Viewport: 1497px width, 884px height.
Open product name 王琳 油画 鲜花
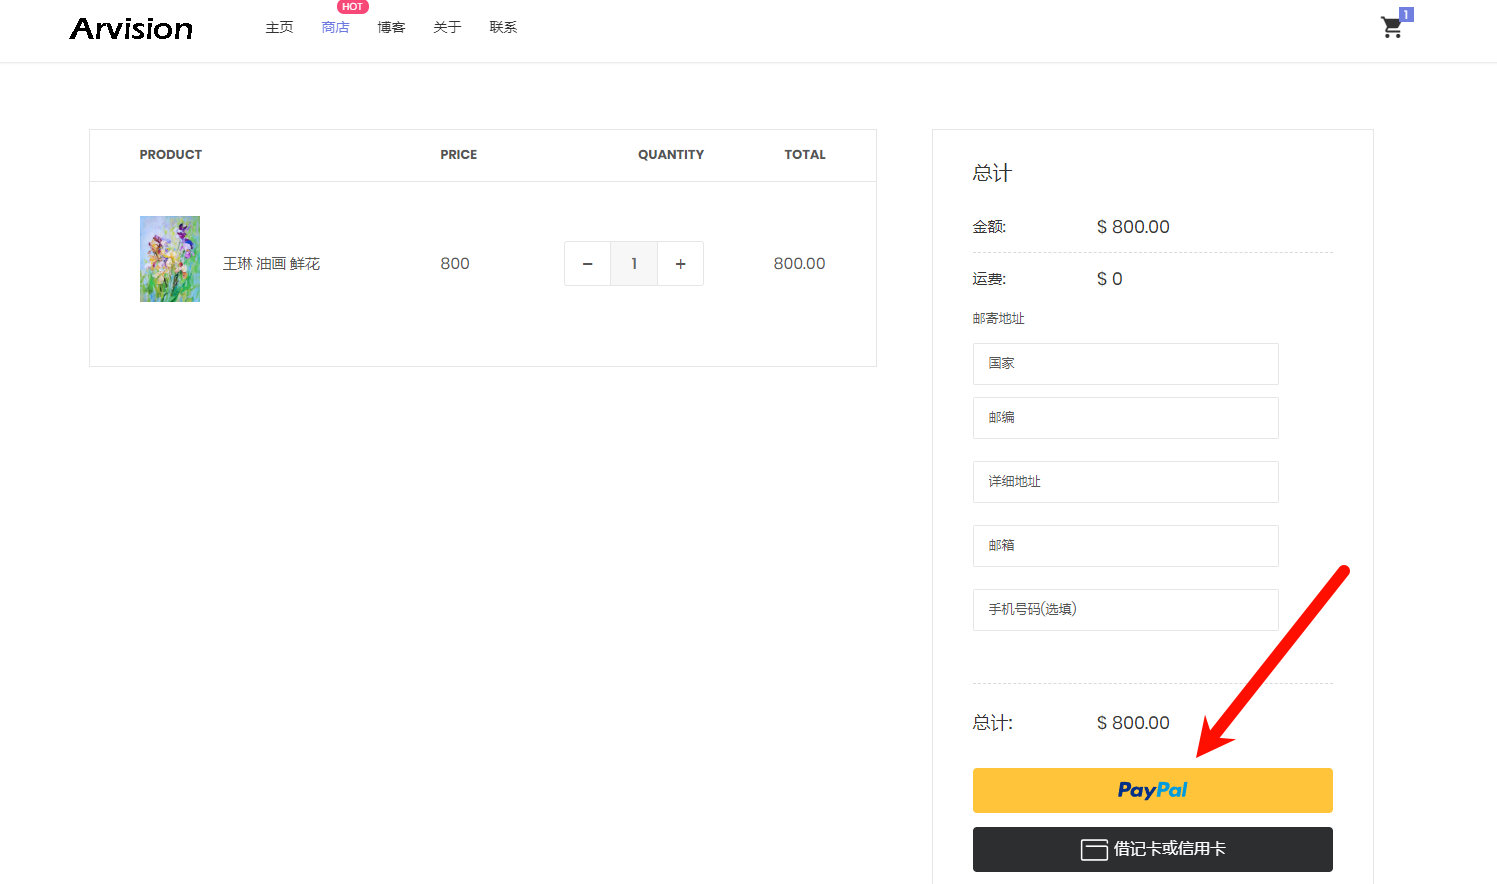click(x=271, y=264)
